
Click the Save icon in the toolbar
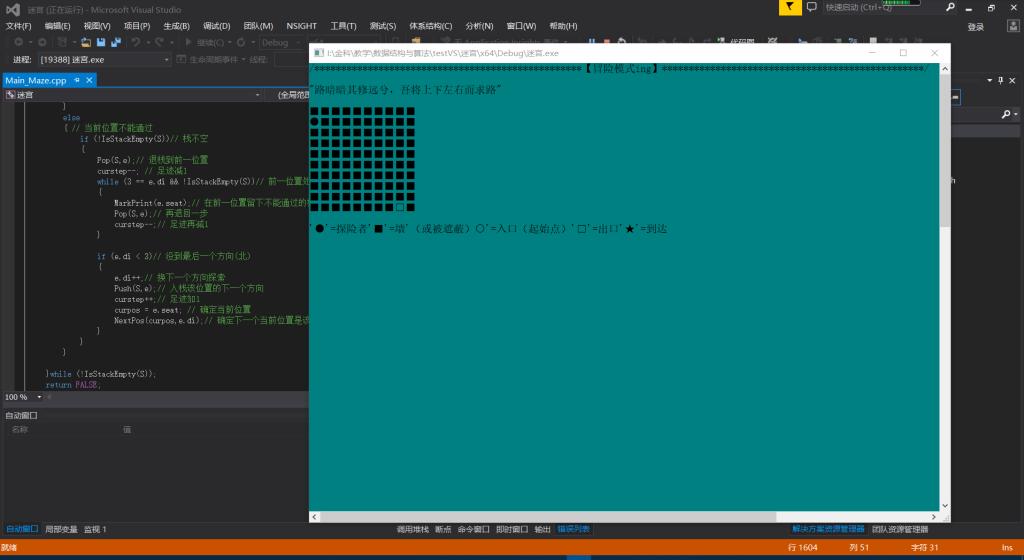click(x=101, y=43)
